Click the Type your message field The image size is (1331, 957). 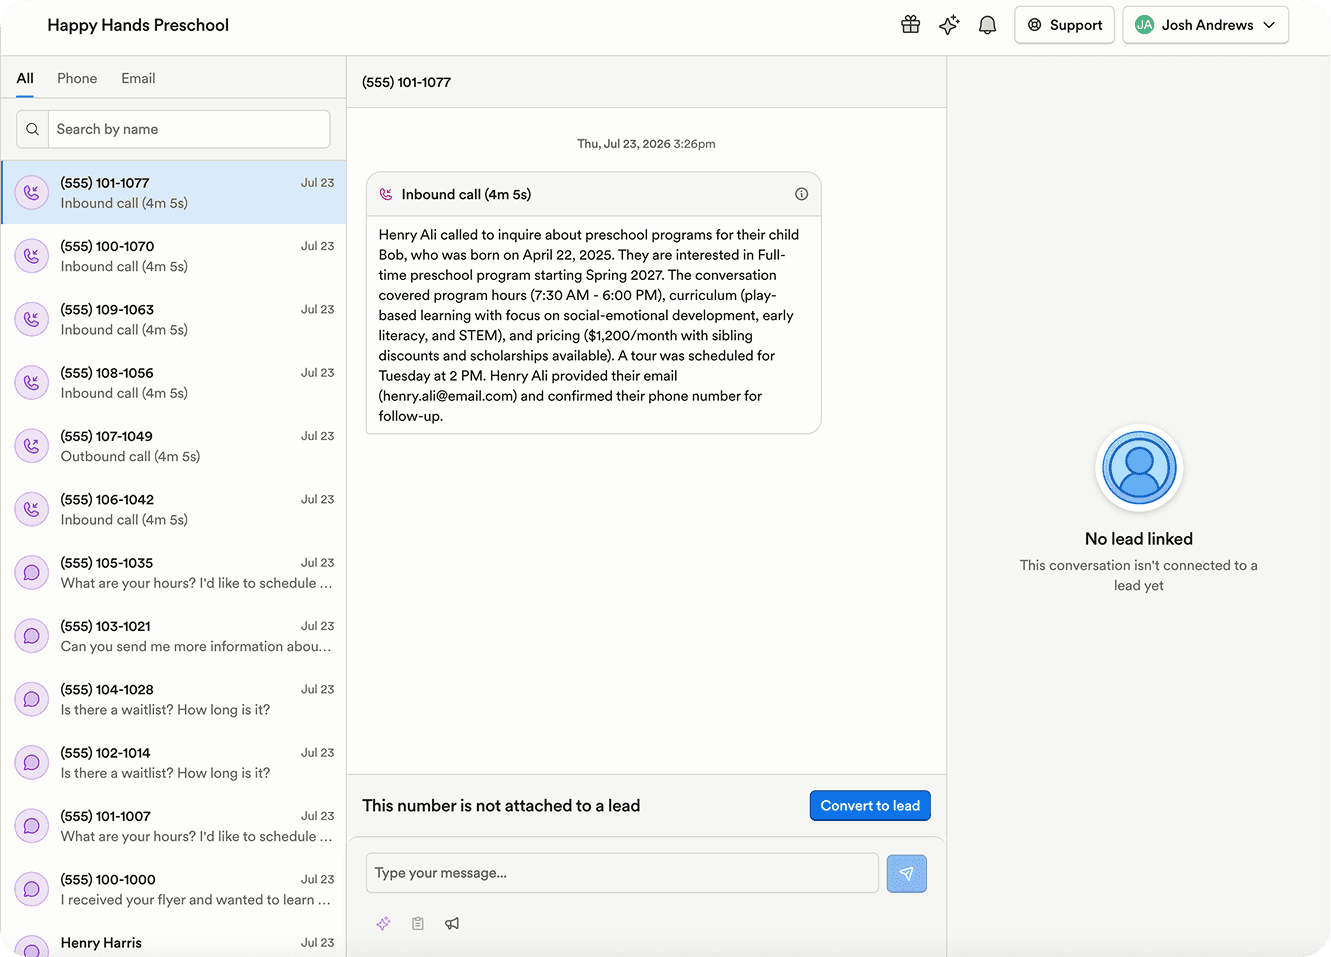coord(622,873)
